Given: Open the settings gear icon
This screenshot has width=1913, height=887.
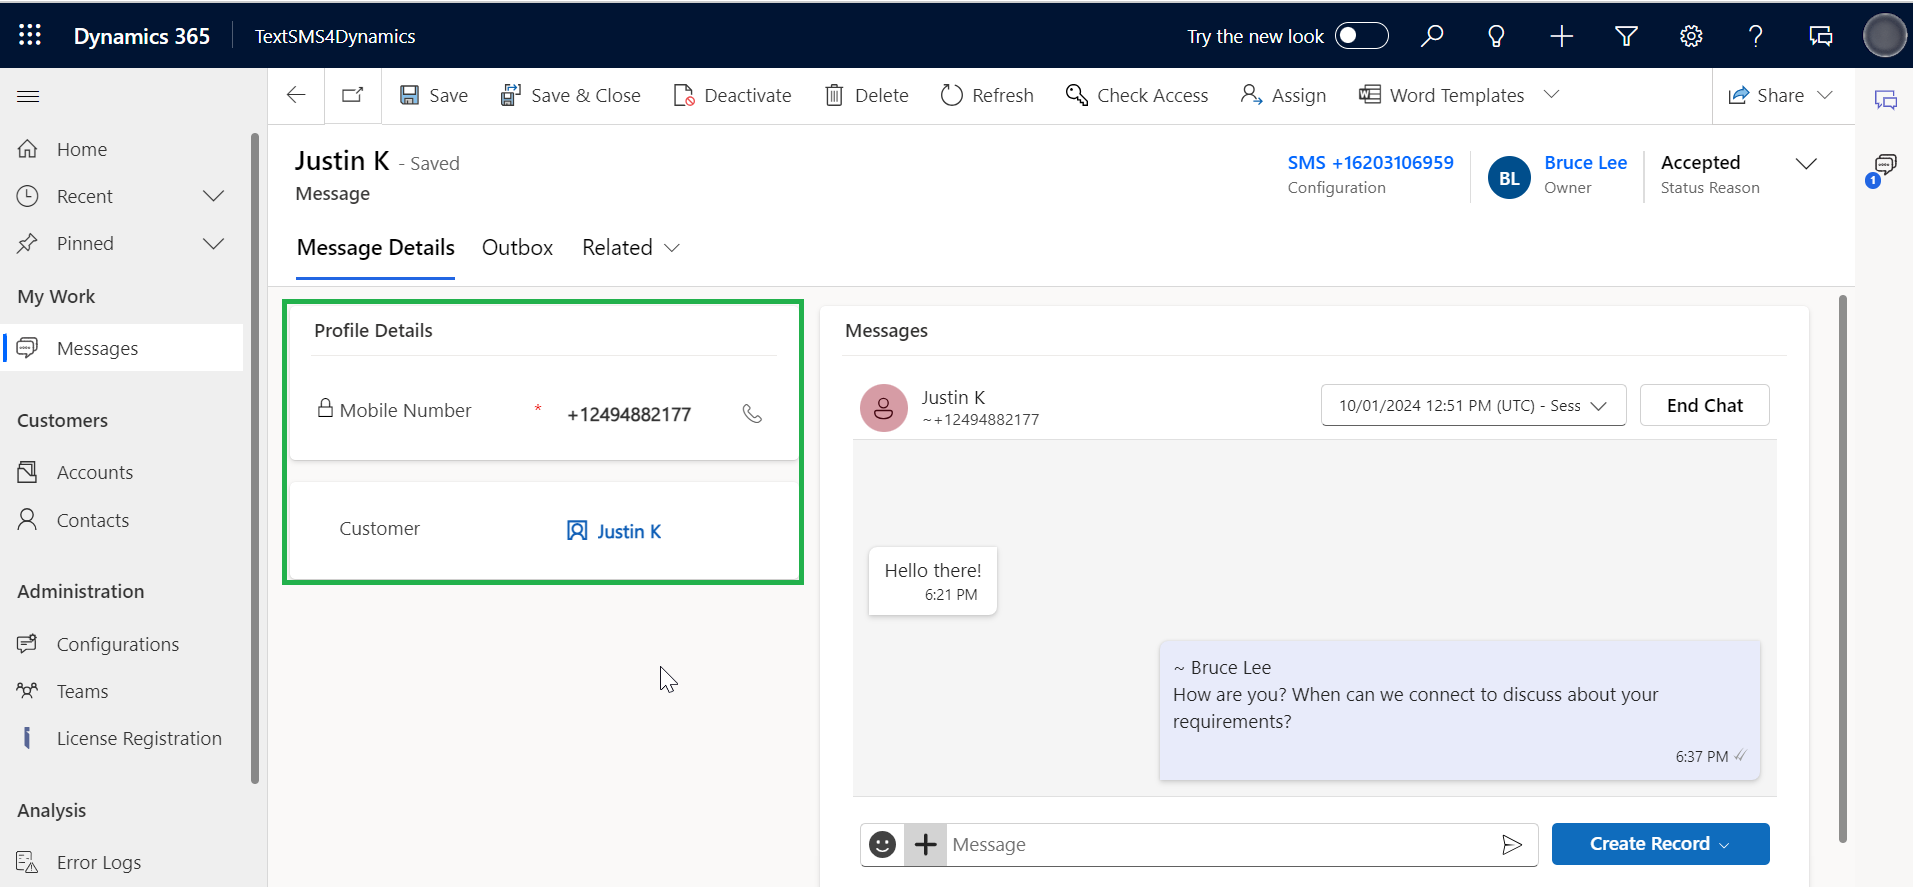Looking at the screenshot, I should tap(1691, 36).
